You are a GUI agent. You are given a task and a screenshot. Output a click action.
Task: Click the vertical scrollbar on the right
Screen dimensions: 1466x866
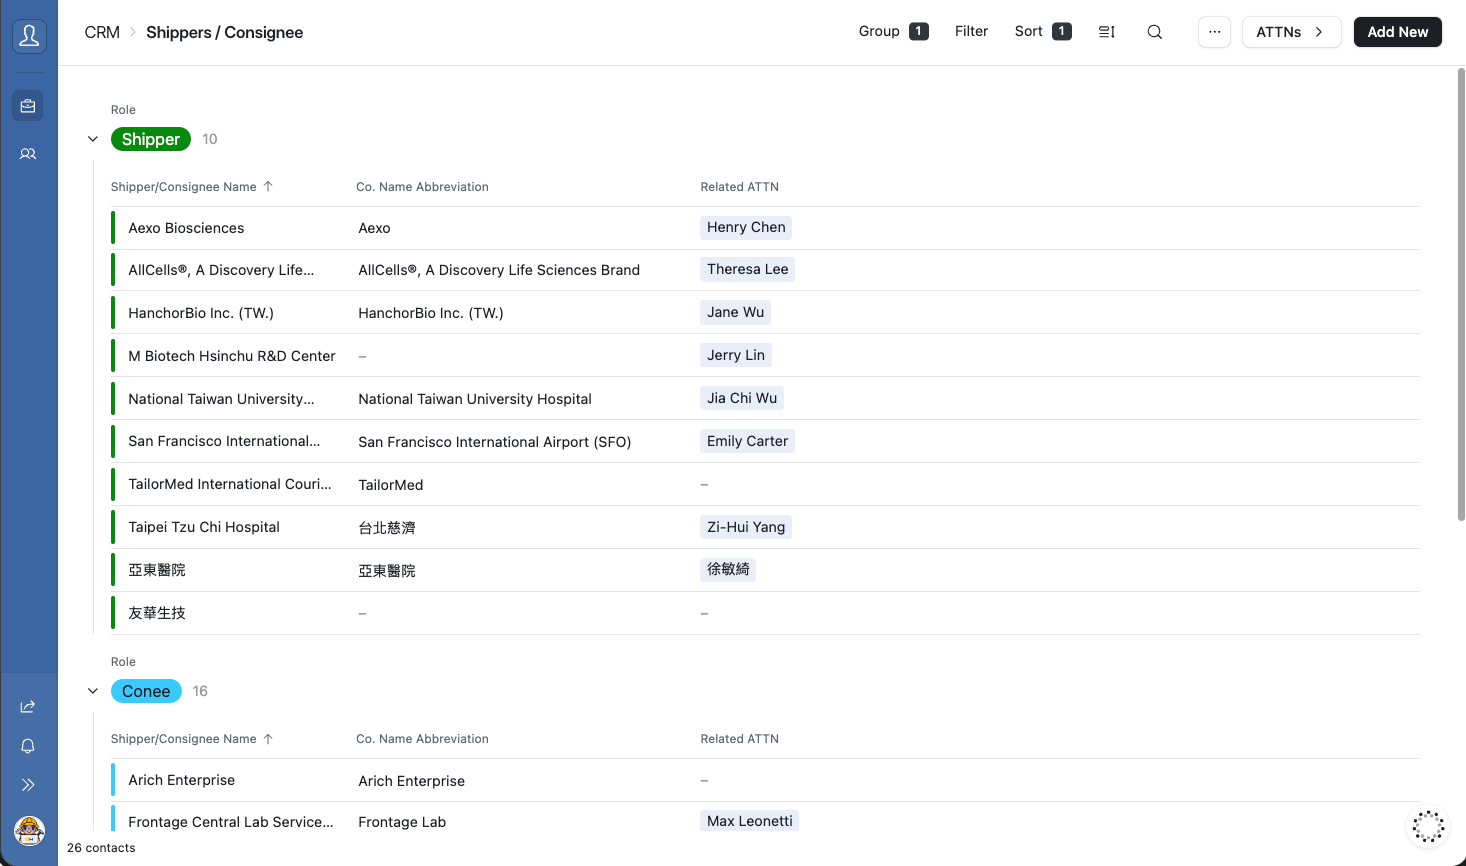[1460, 300]
